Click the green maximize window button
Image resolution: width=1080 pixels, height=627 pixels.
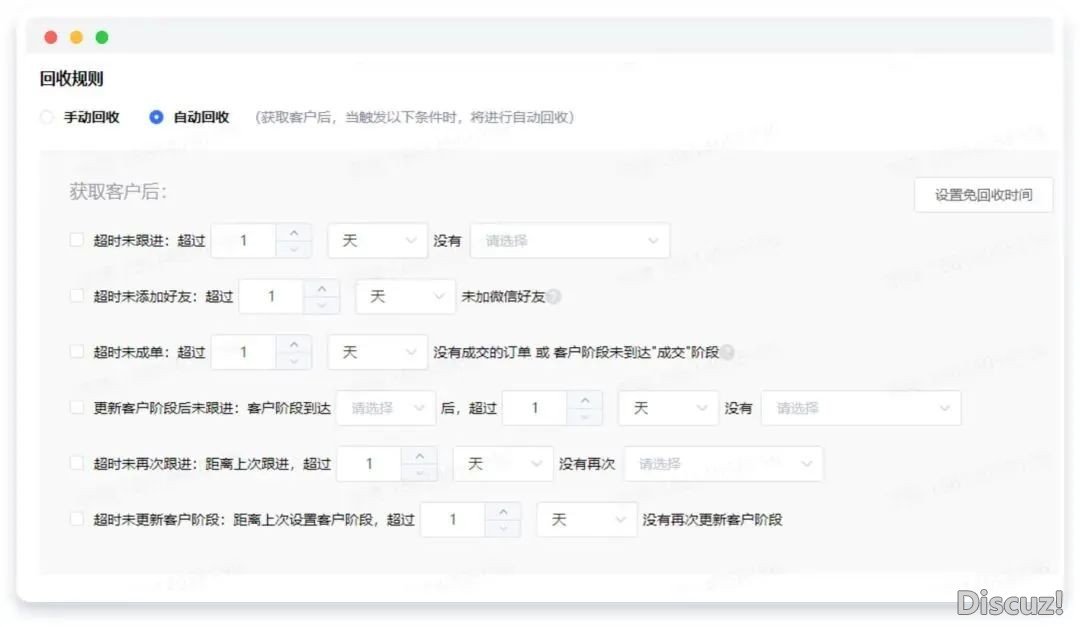pos(102,37)
